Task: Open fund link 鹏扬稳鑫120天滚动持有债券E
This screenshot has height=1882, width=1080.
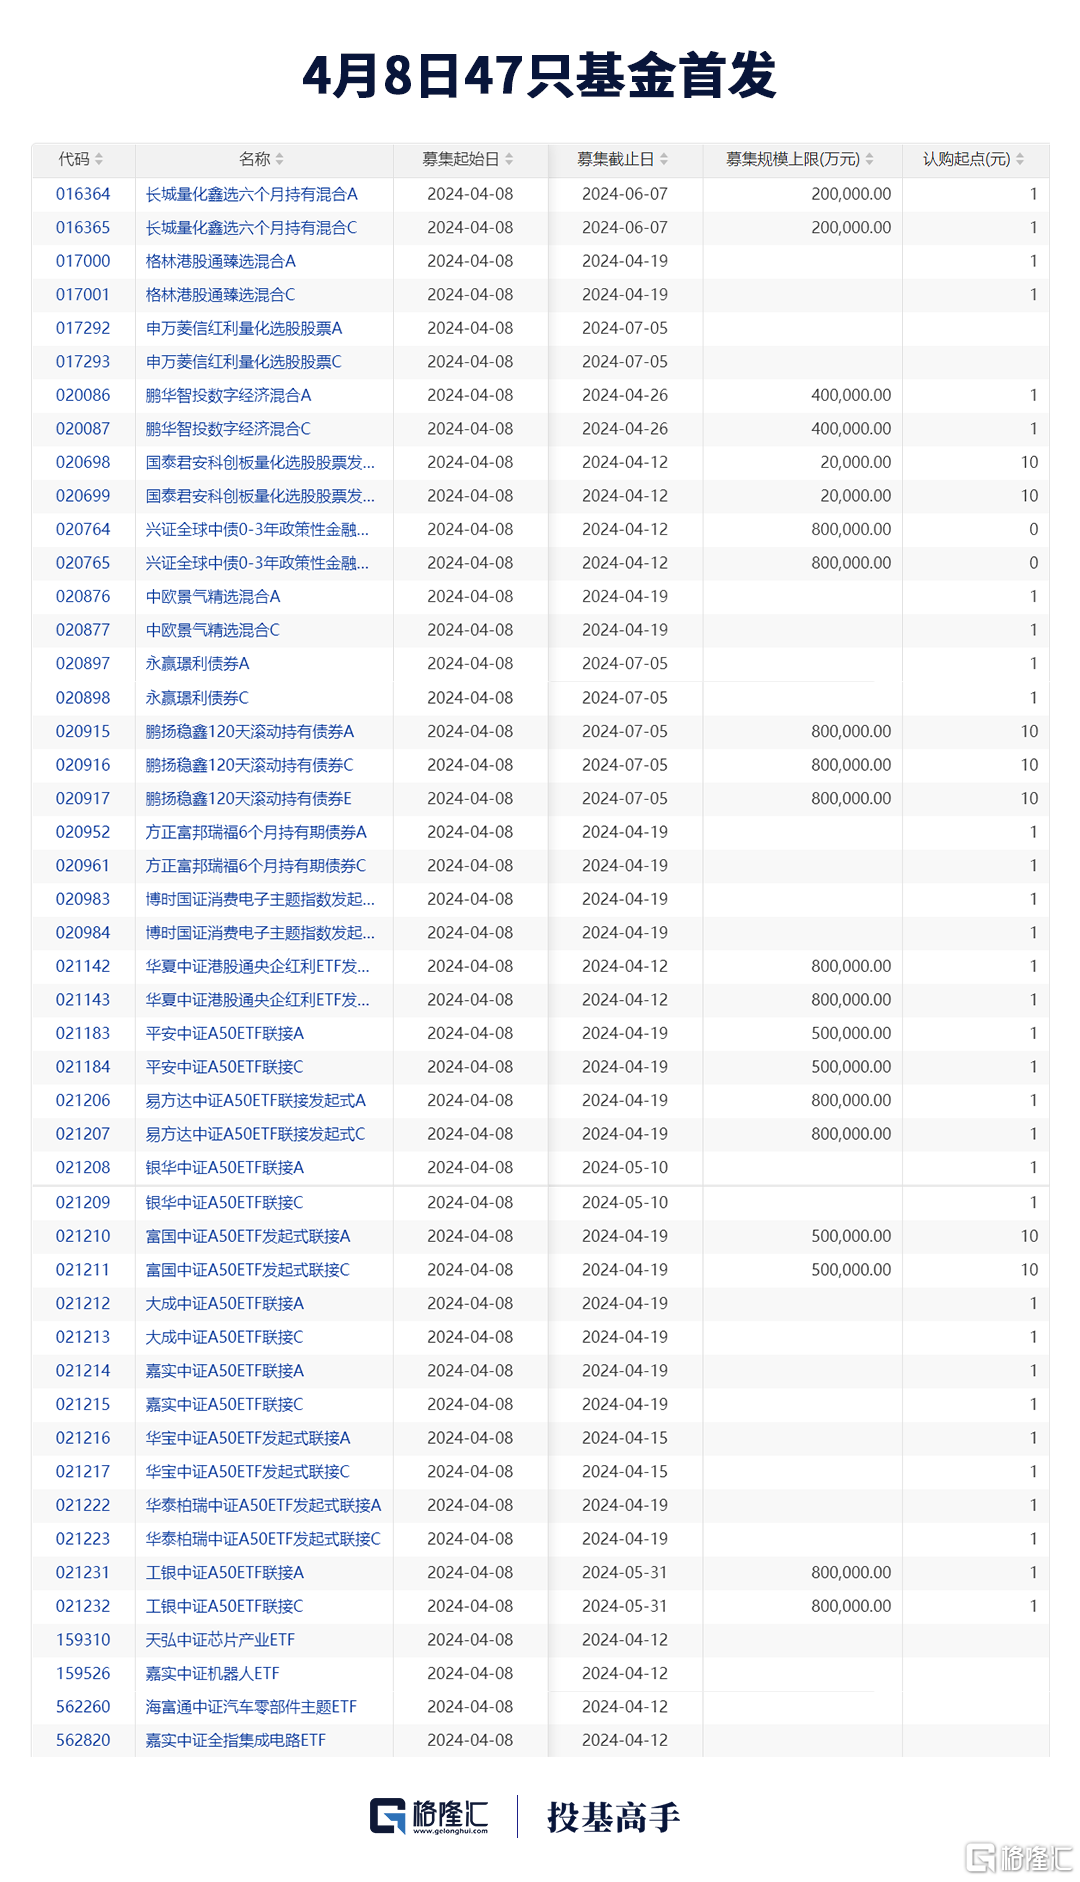Action: pyautogui.click(x=249, y=798)
